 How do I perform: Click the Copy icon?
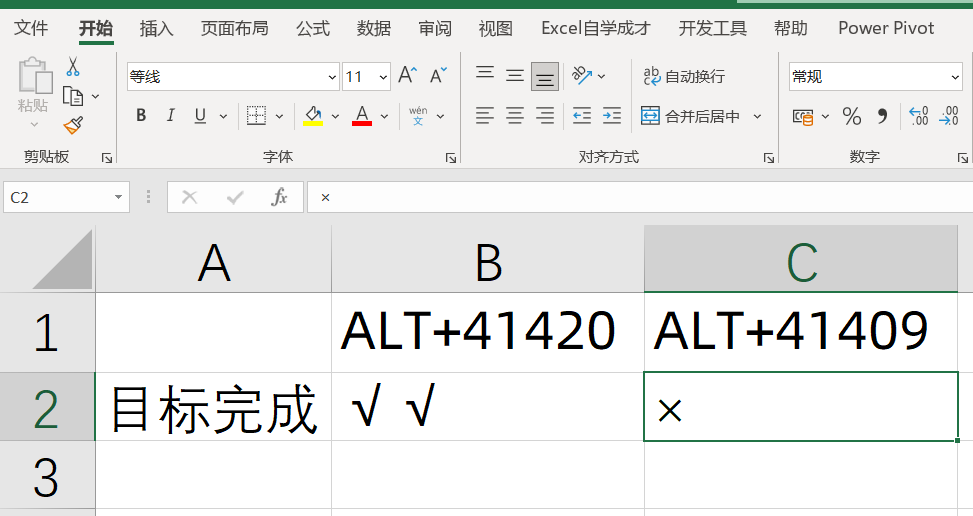(x=73, y=96)
